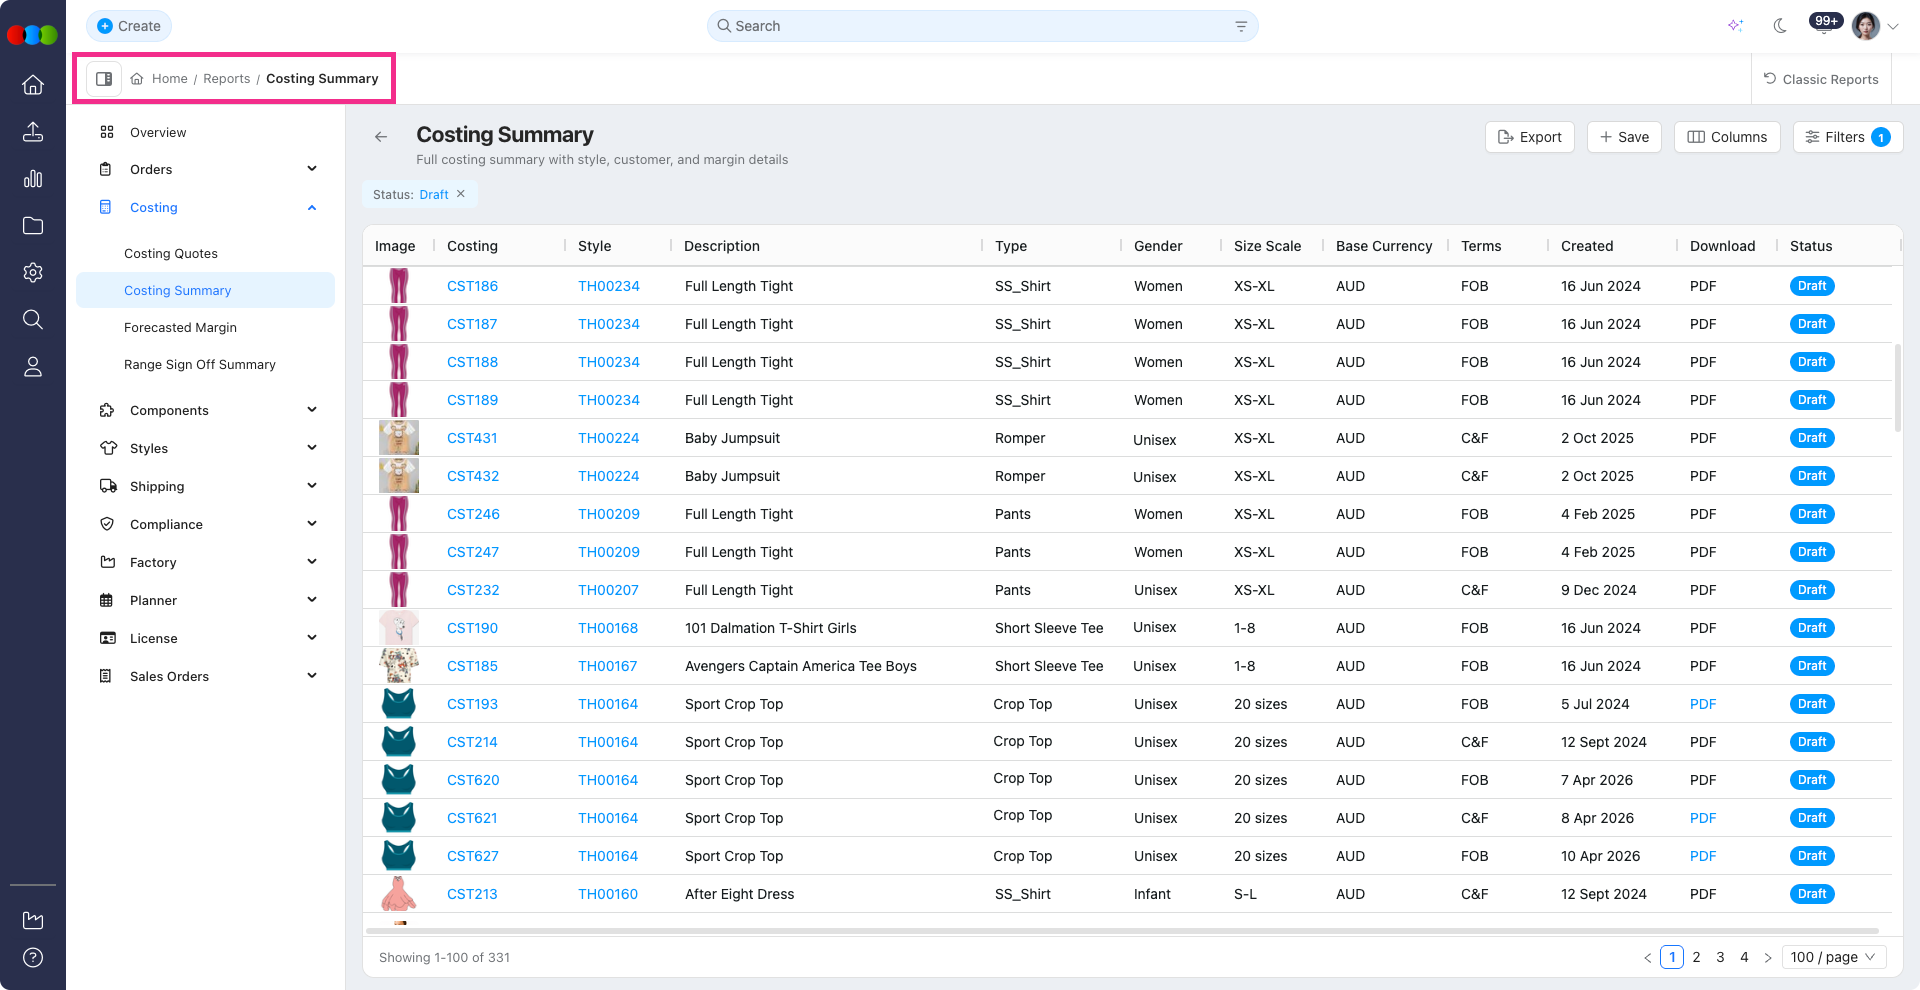Click the CST213 After Eight Dress thumbnail
The height and width of the screenshot is (990, 1920).
pos(399,894)
